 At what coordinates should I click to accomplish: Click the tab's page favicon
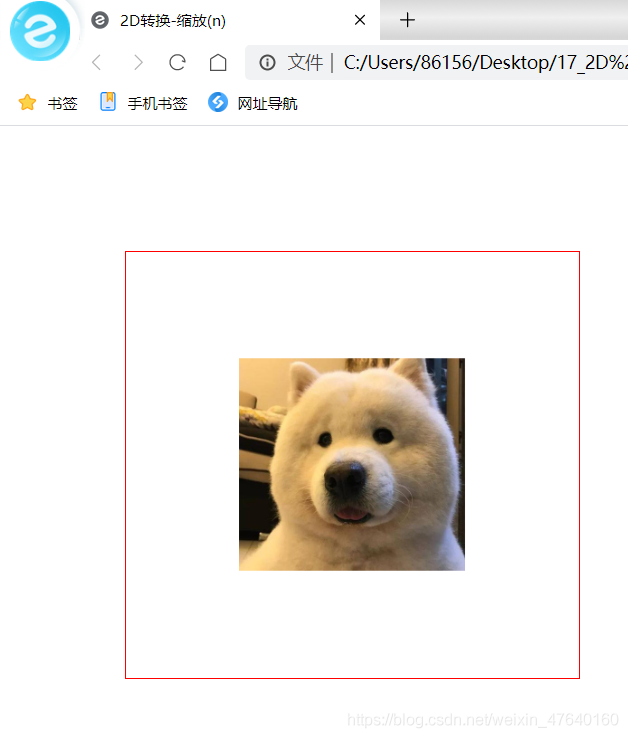100,20
